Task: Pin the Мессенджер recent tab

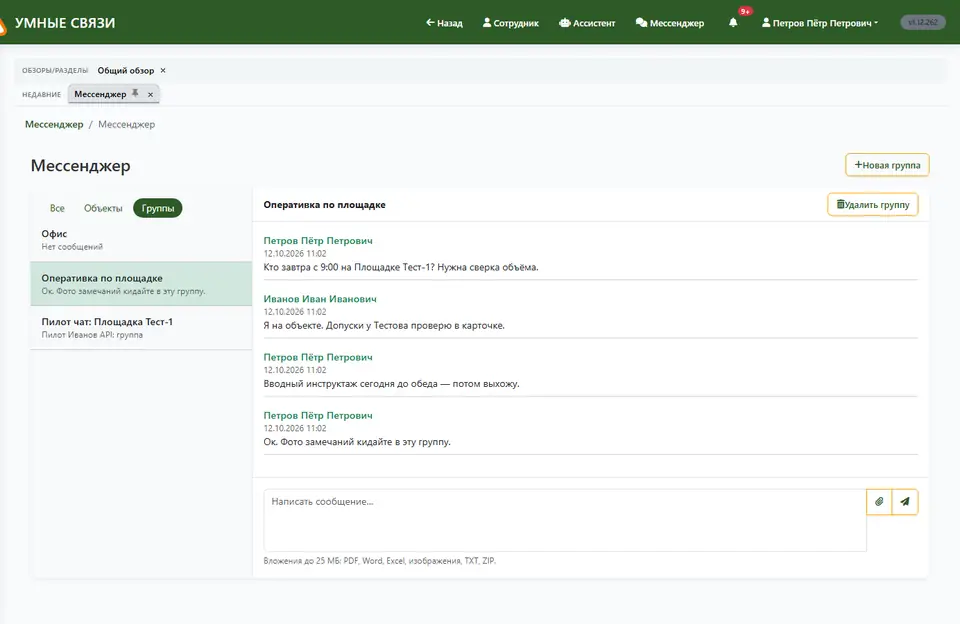Action: (135, 94)
